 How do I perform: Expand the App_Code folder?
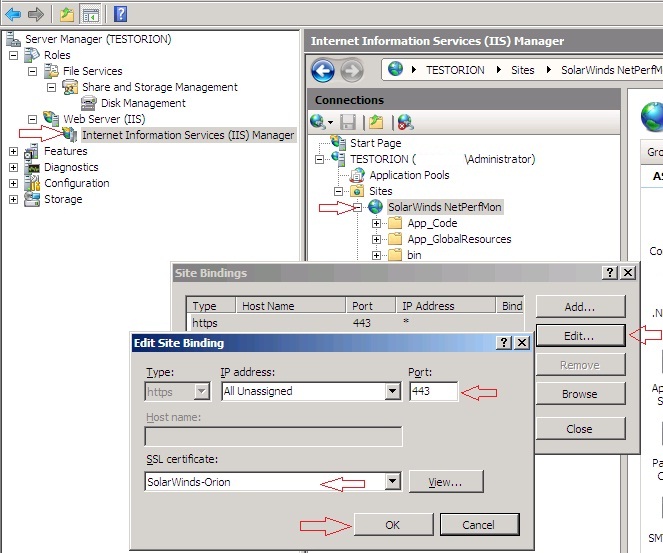point(376,223)
